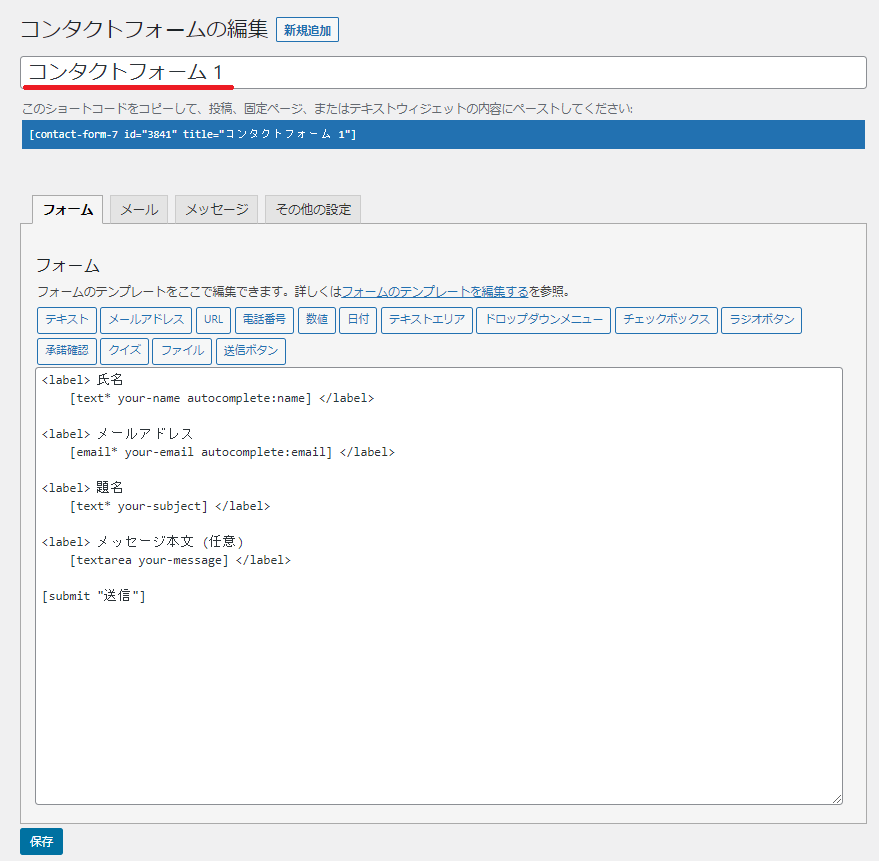Insert a チェックボックス form tag

pos(667,320)
